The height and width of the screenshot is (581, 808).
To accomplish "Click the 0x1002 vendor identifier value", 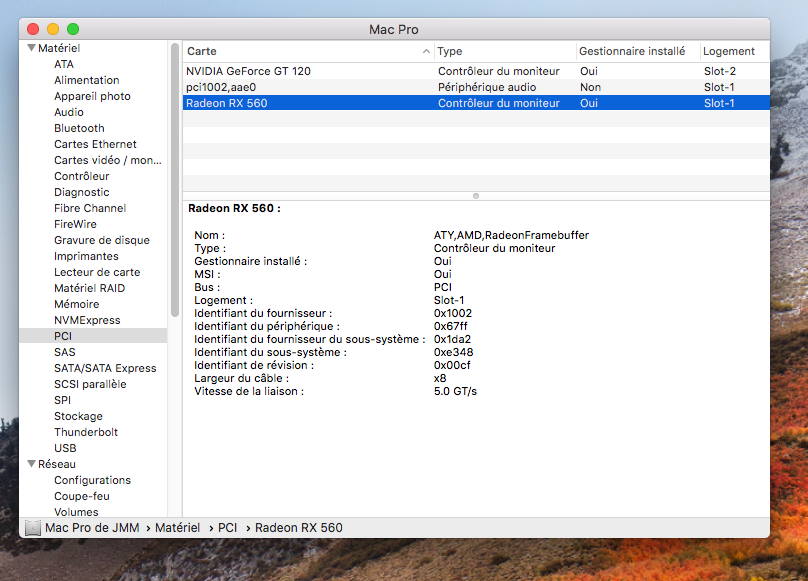I will click(x=452, y=313).
